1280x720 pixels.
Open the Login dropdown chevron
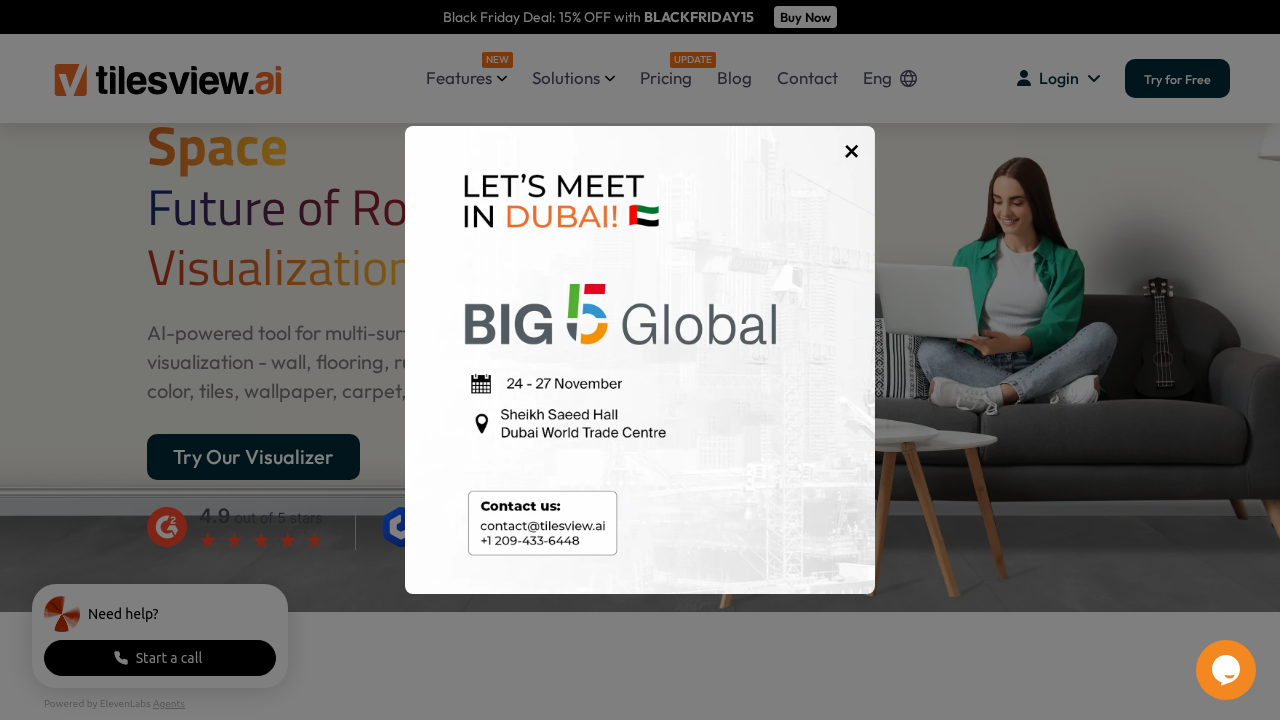[x=1094, y=78]
